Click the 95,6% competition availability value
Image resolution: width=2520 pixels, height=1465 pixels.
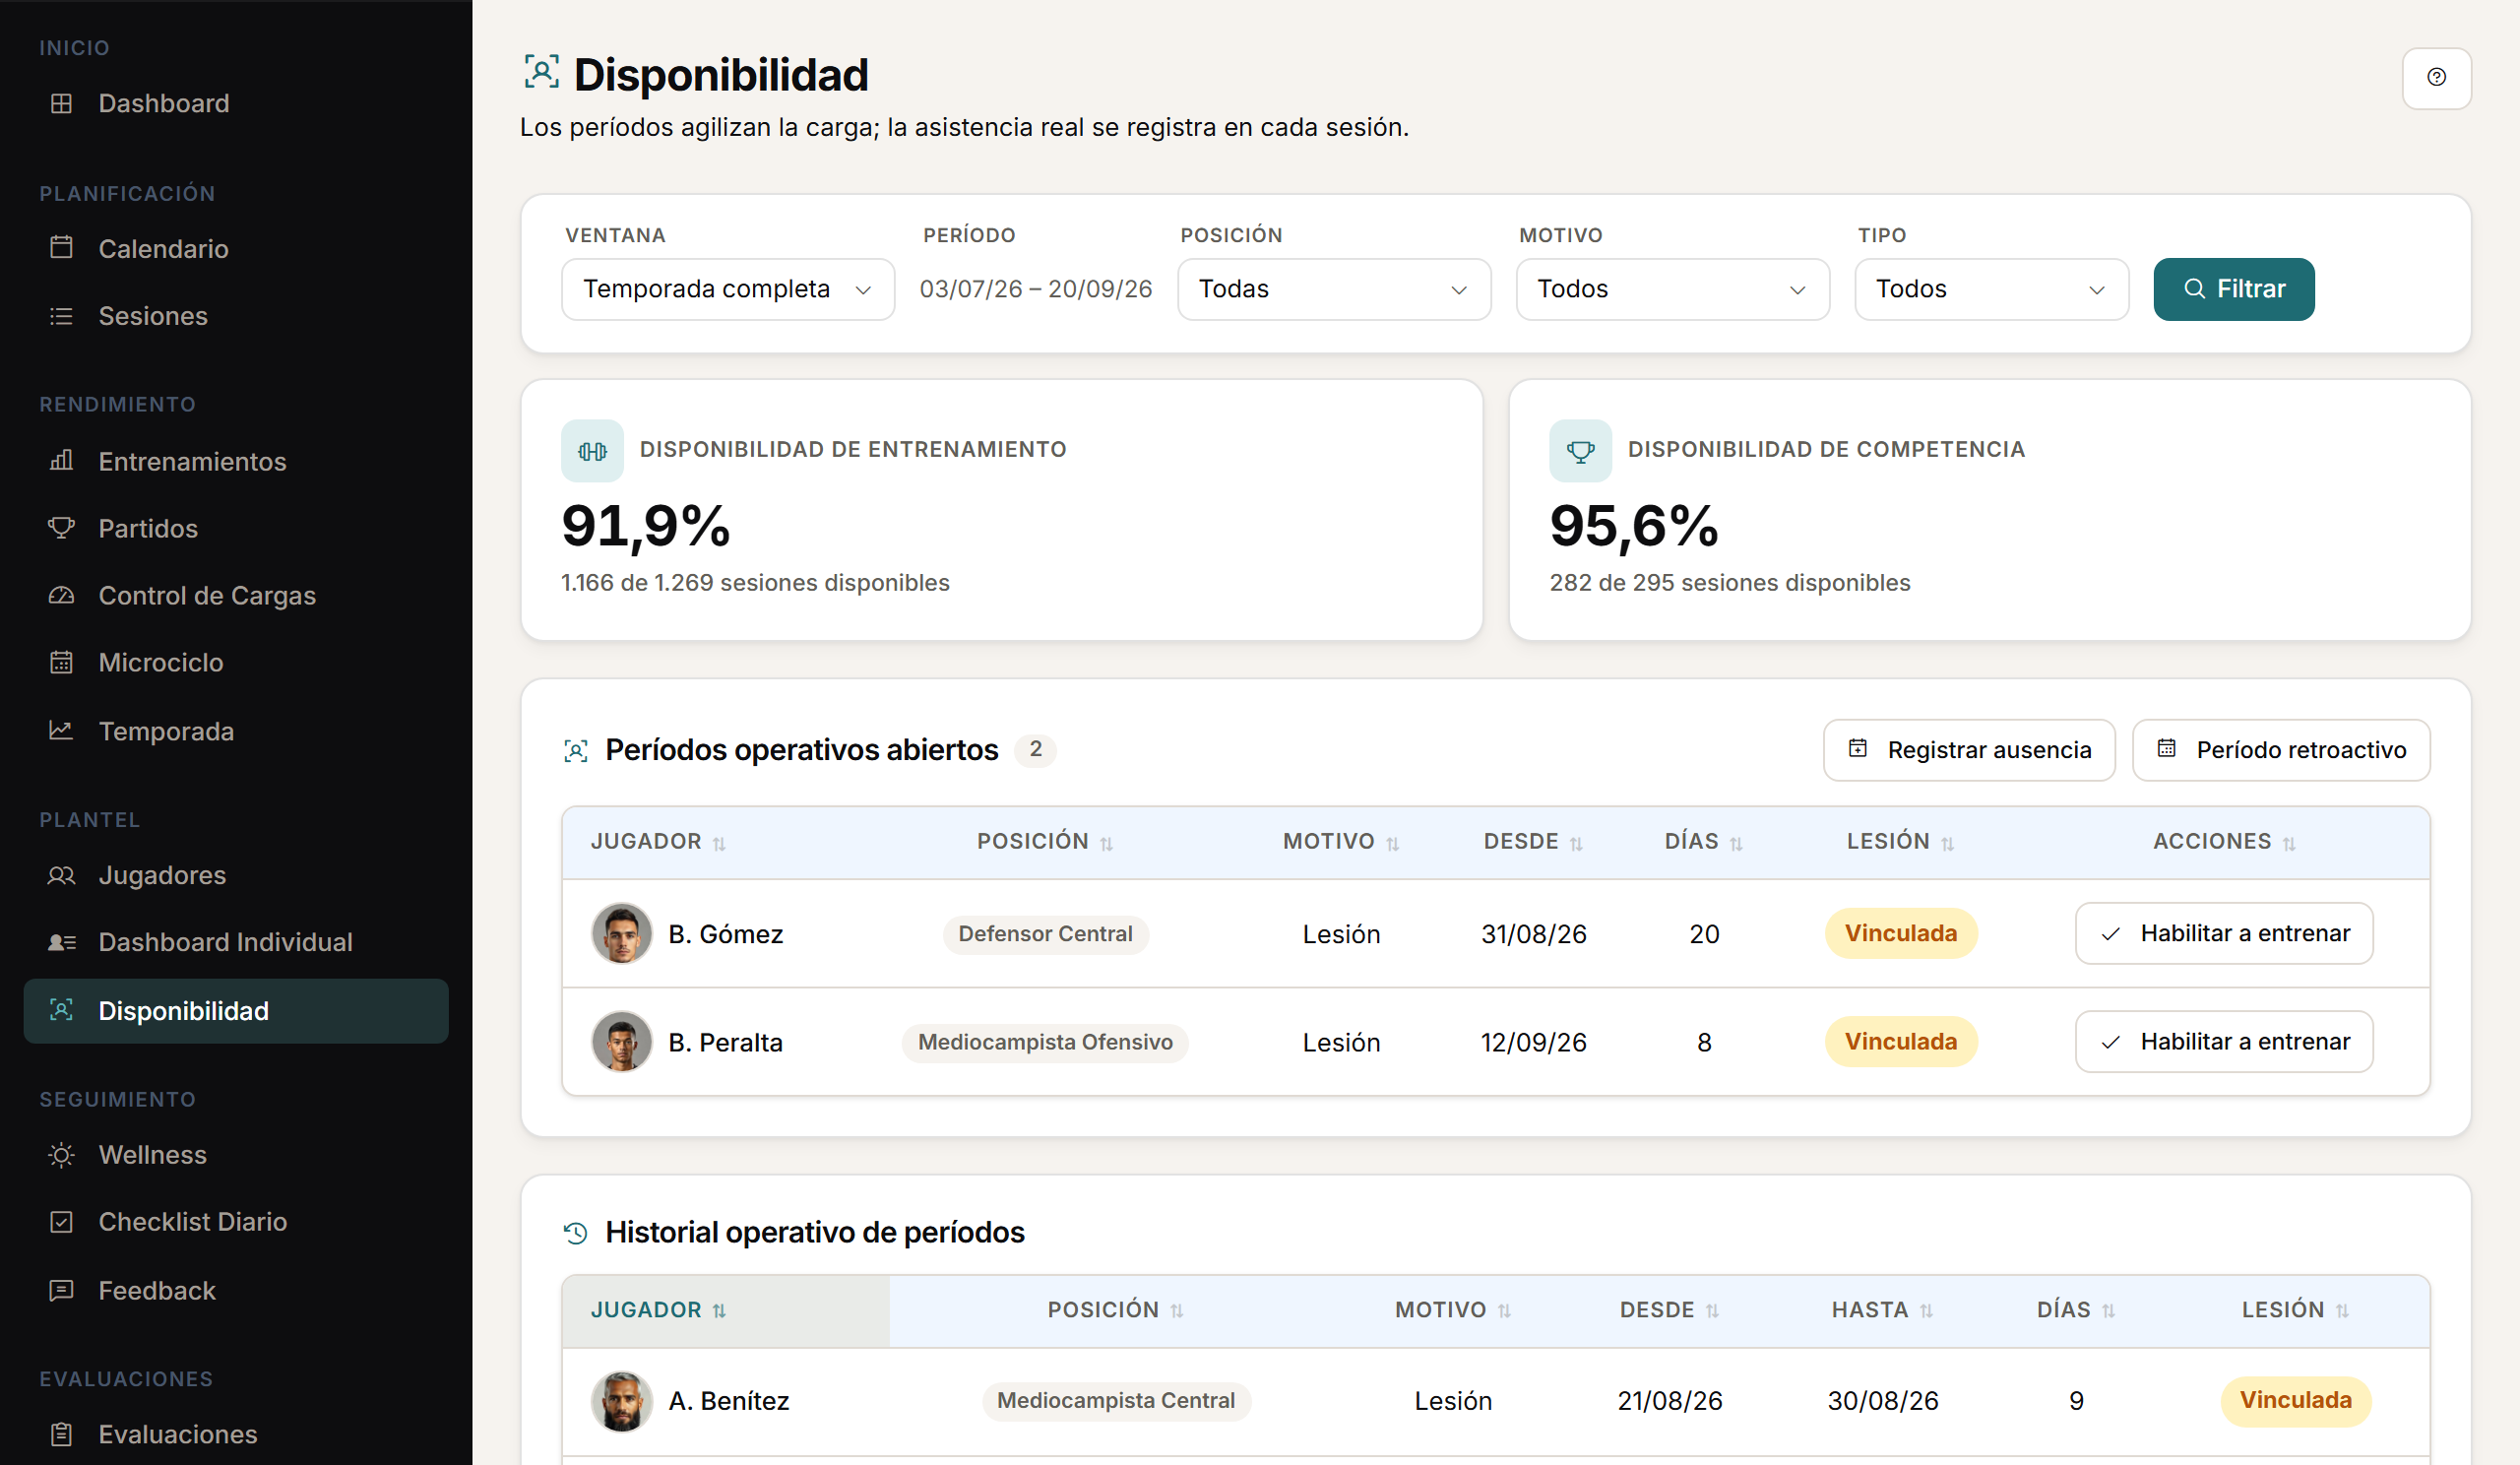point(1633,527)
